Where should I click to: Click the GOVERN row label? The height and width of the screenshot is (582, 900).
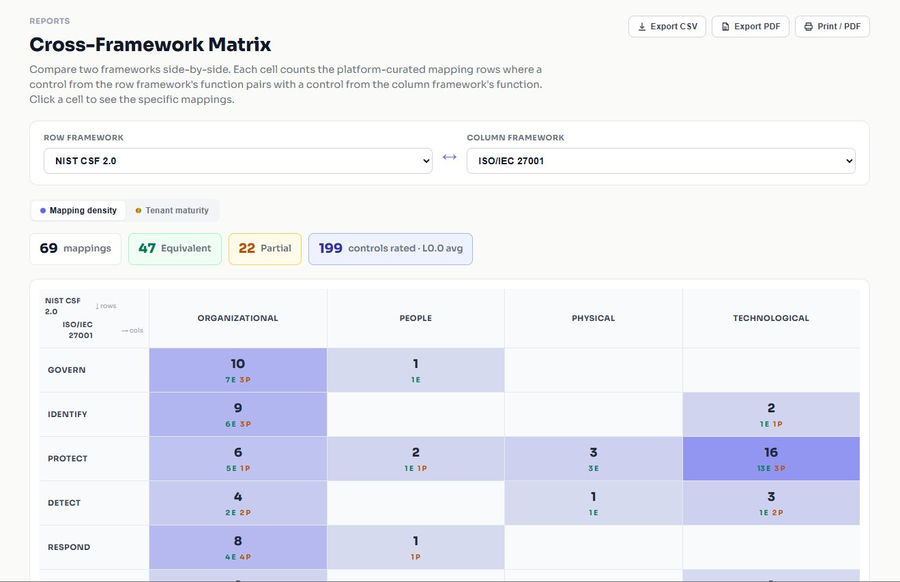[x=67, y=370]
